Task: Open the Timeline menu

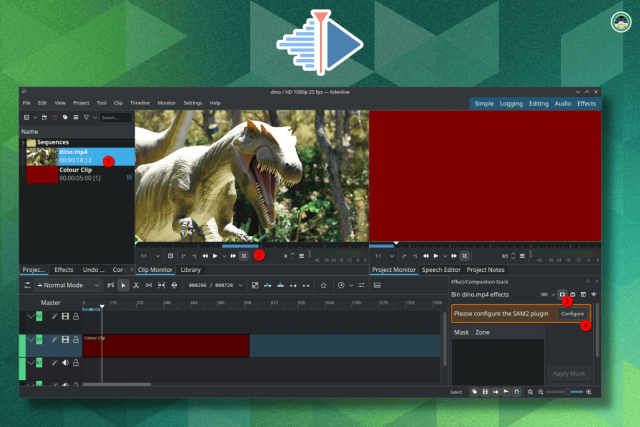Action: coord(139,103)
